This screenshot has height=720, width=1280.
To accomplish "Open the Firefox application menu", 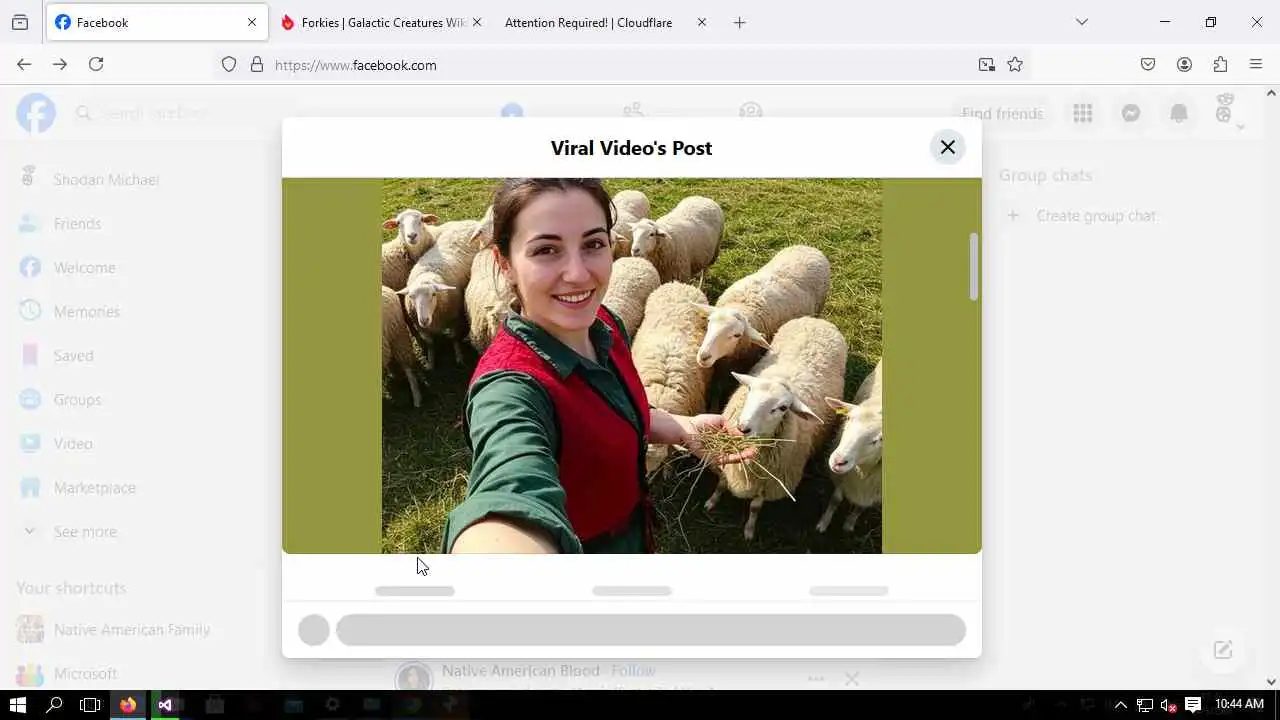I will [x=1256, y=64].
